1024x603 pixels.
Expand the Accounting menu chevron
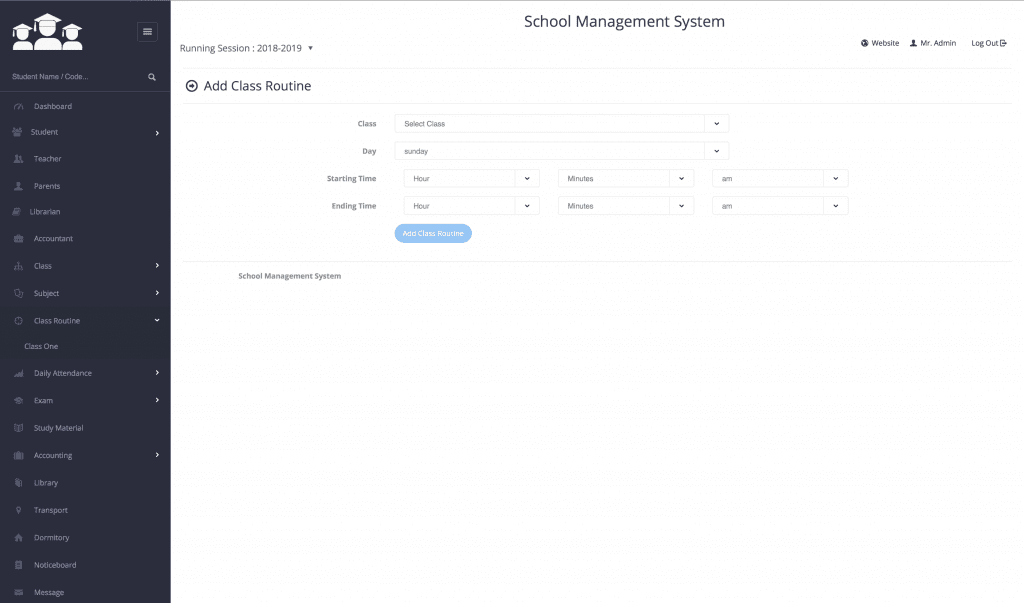[x=157, y=455]
